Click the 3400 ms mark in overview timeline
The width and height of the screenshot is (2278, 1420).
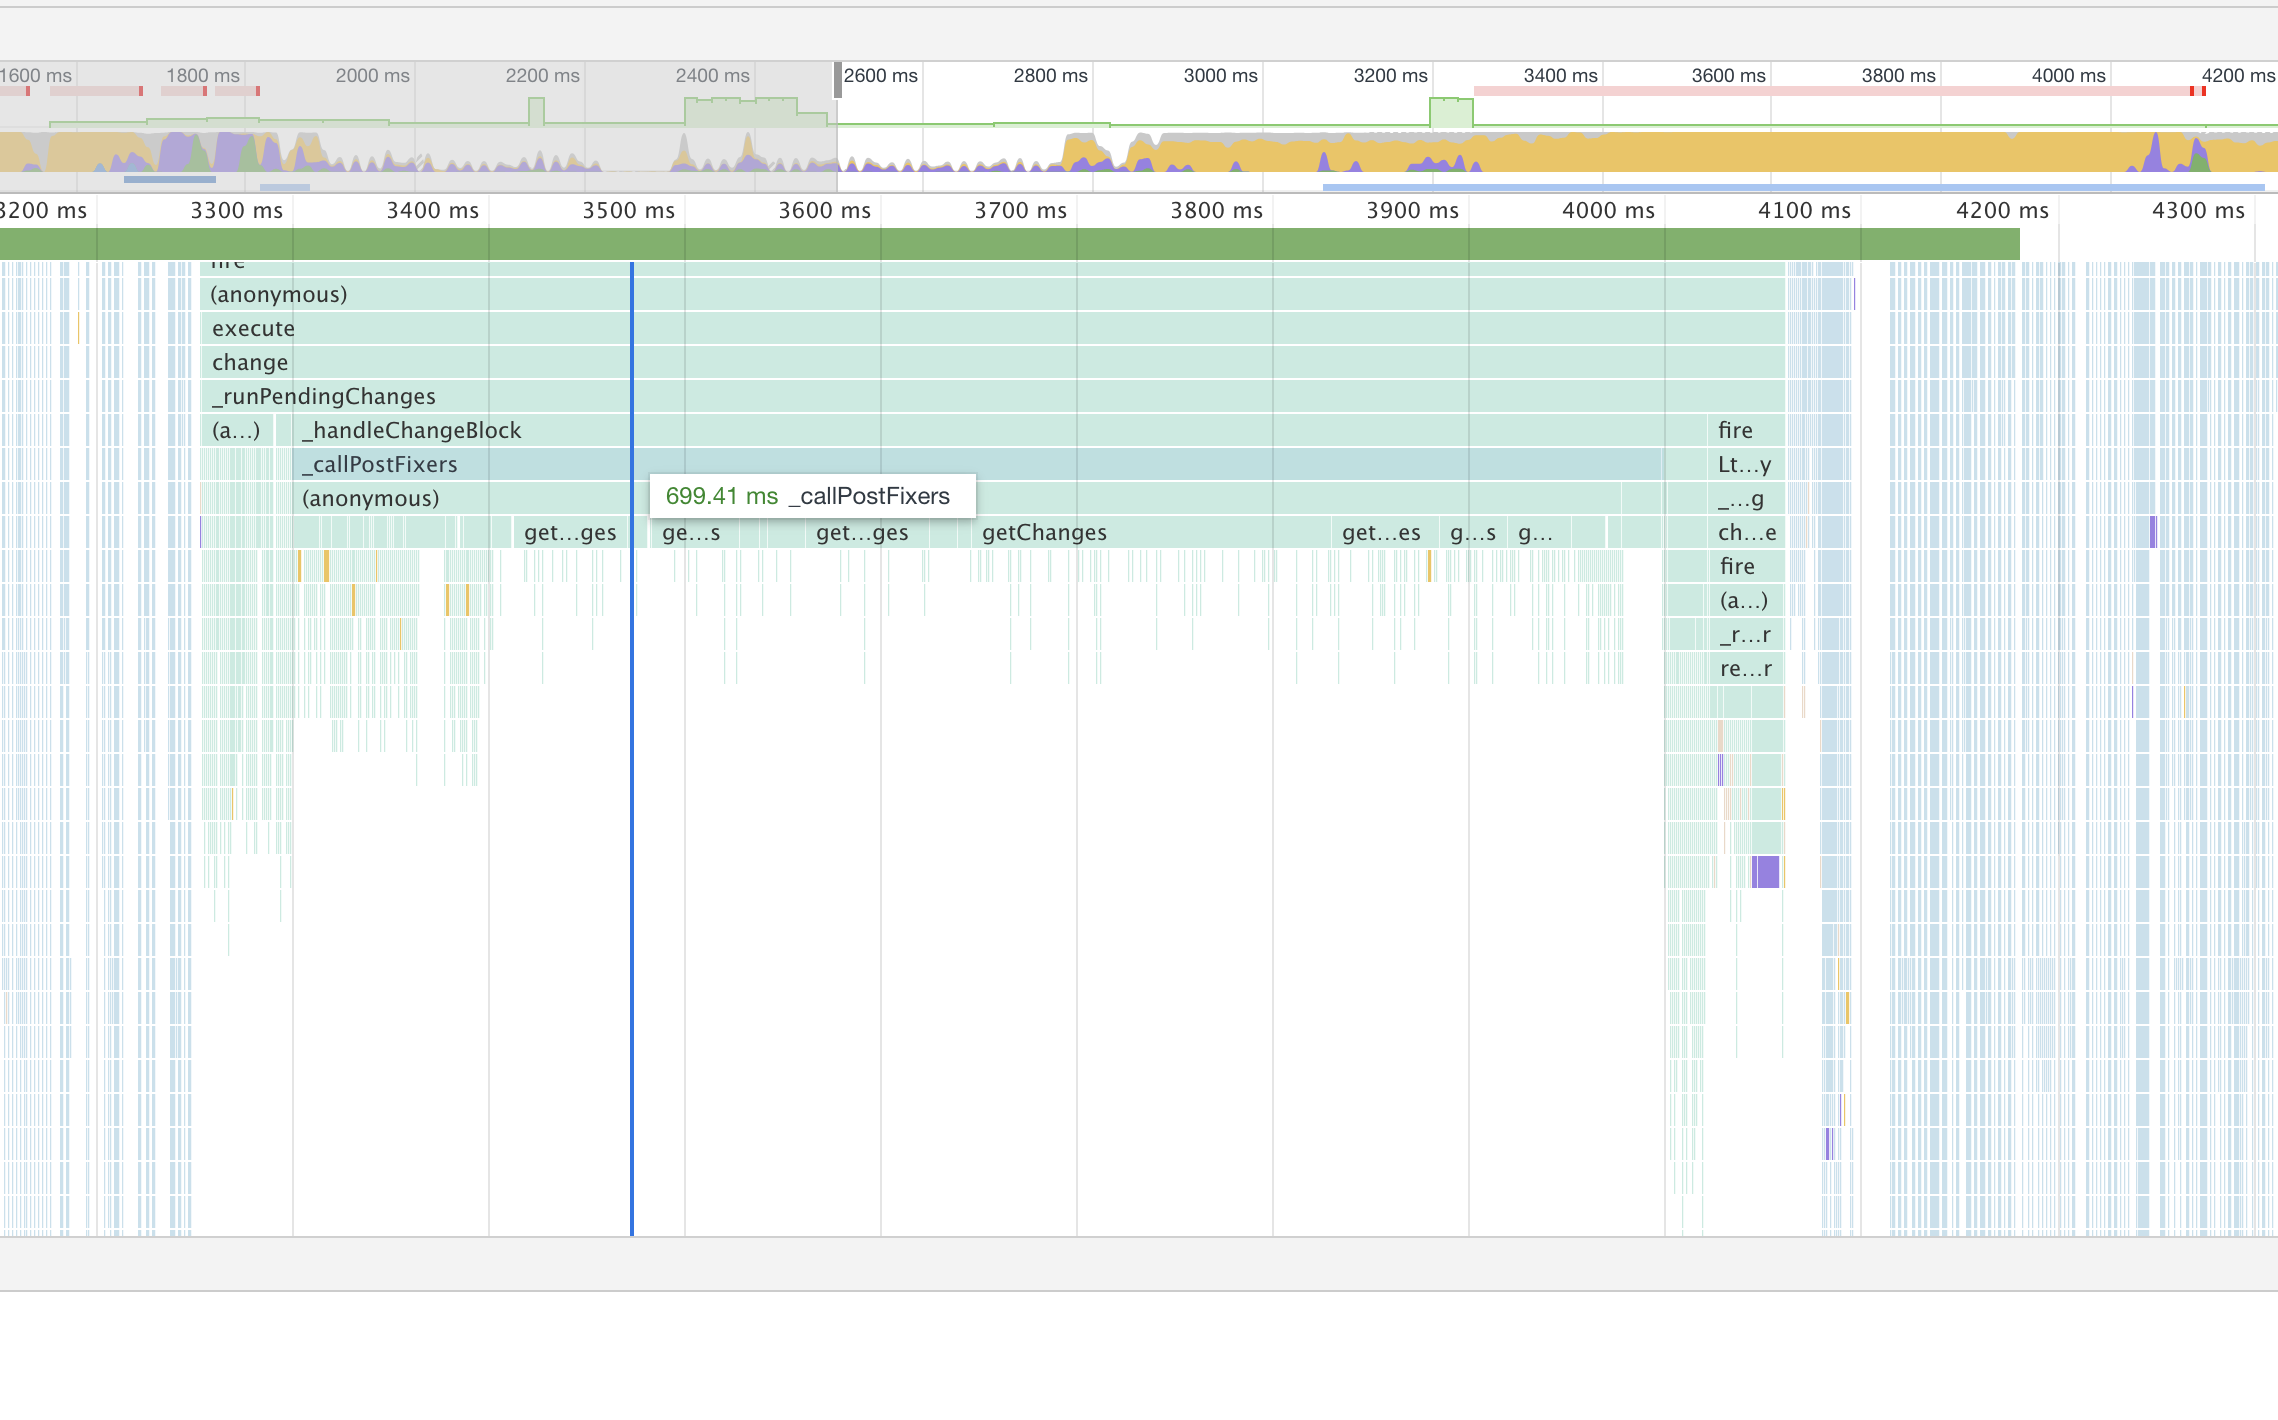tap(1560, 75)
